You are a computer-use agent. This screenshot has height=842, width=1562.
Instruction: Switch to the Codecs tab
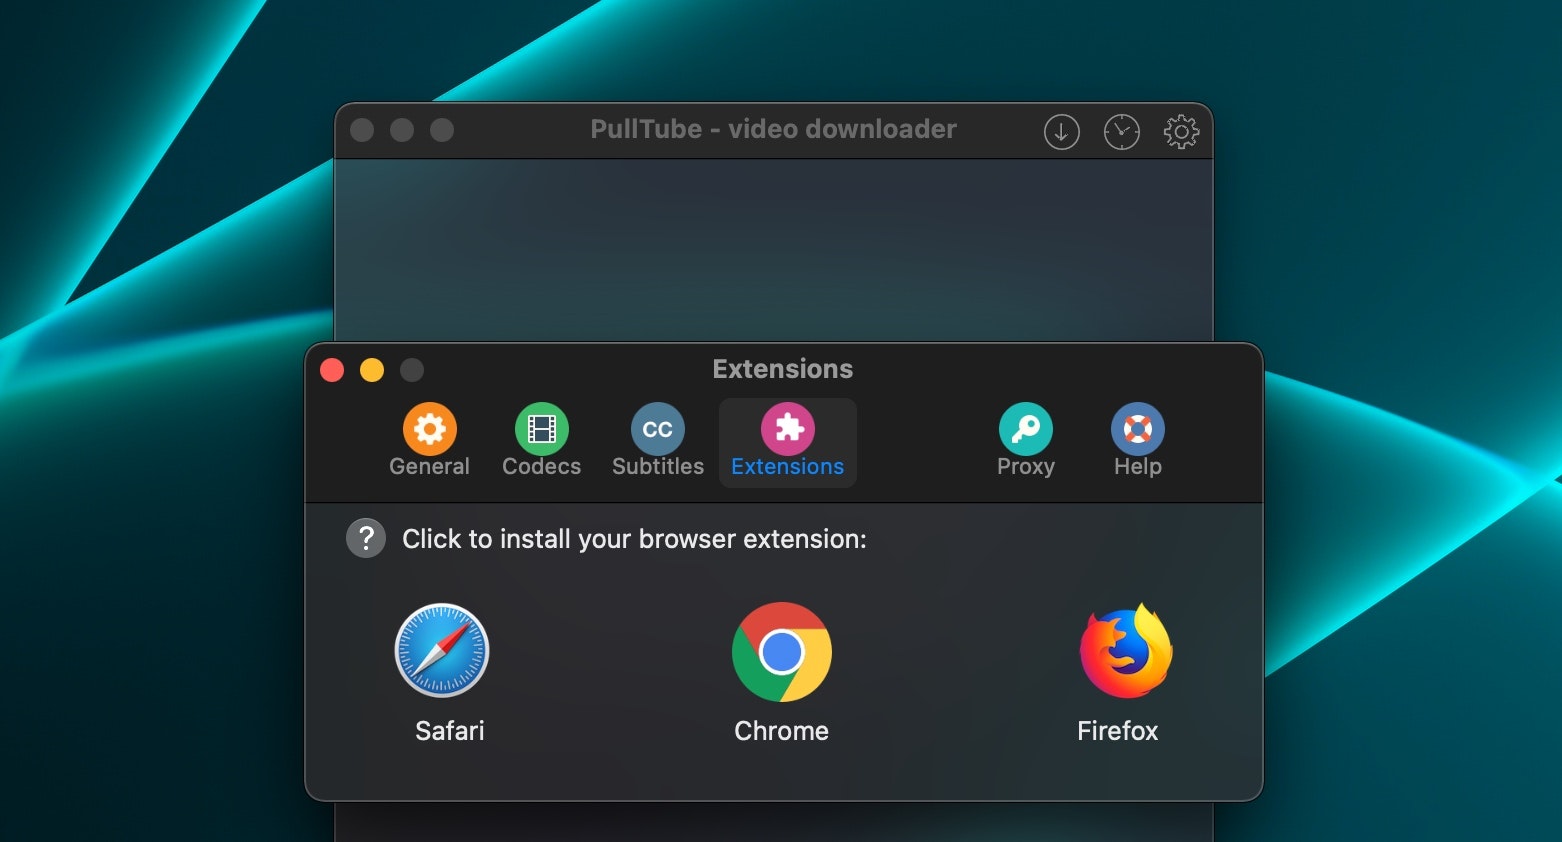(x=541, y=441)
